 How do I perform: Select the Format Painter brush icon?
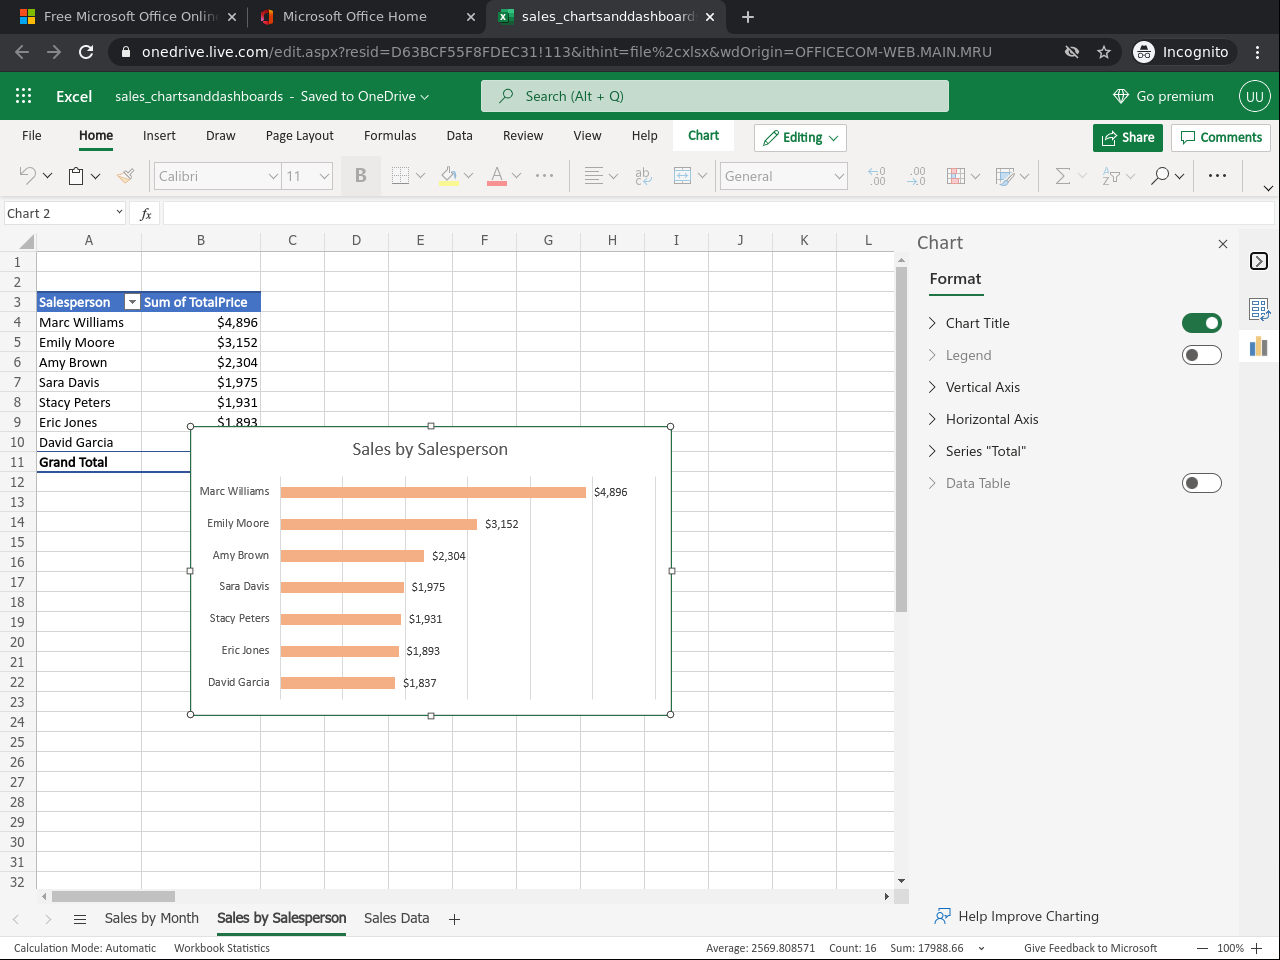(x=126, y=176)
